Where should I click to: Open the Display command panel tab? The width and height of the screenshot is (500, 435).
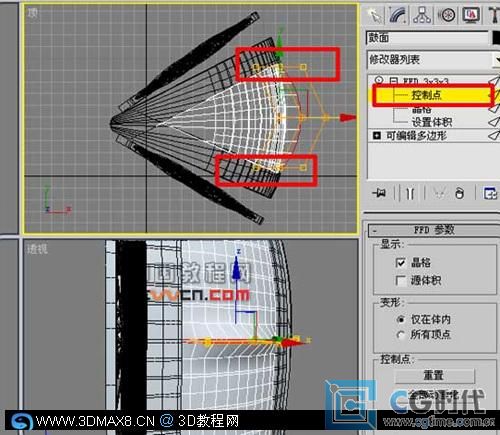pos(471,15)
